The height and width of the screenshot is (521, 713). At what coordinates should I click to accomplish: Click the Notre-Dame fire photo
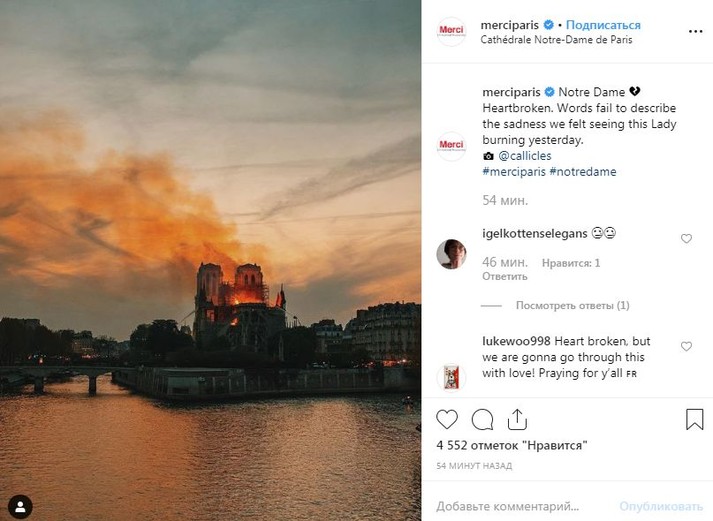coord(210,260)
